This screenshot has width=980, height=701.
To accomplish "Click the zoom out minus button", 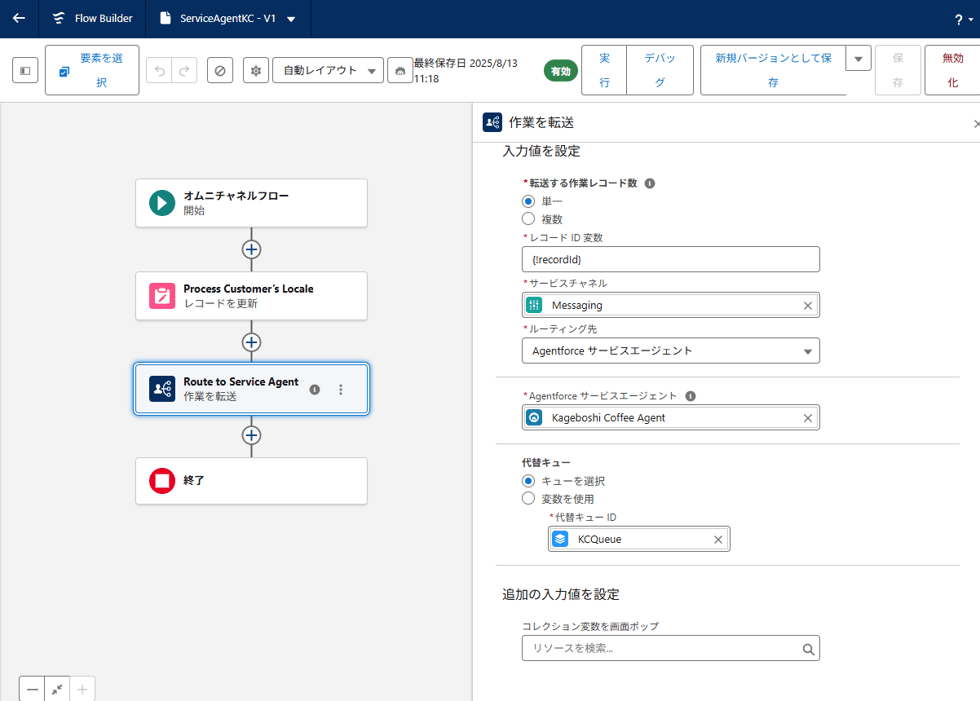I will [32, 690].
